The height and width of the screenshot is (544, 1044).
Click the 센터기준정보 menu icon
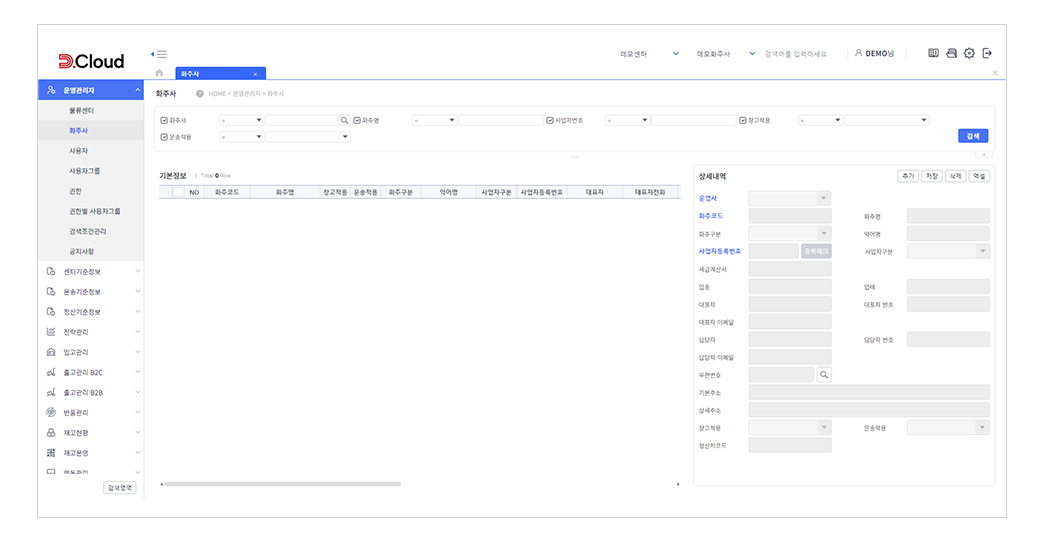pyautogui.click(x=51, y=272)
